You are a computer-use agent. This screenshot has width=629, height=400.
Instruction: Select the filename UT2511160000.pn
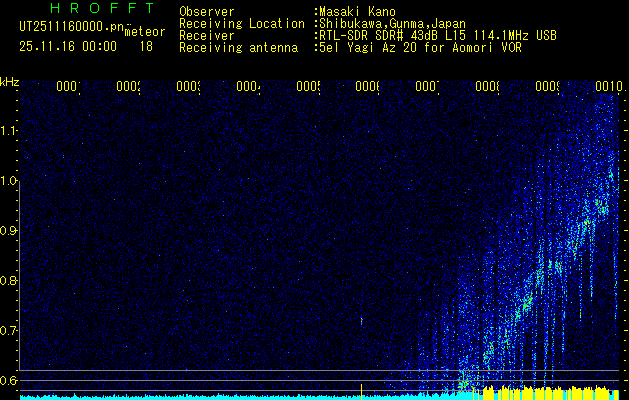(x=71, y=26)
